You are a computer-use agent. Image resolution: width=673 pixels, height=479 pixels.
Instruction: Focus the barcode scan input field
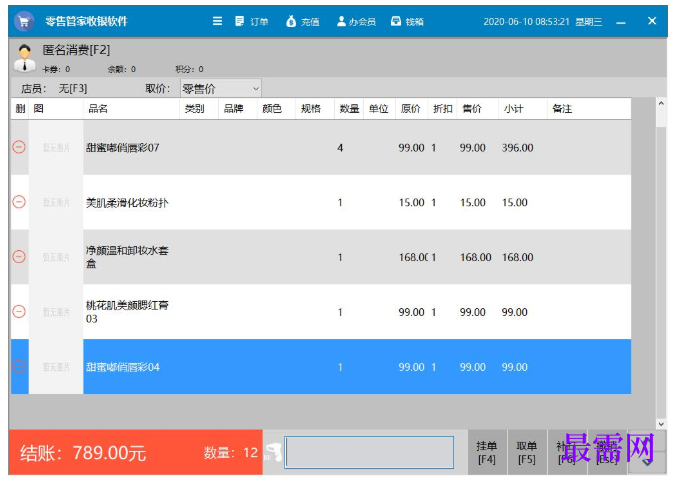tap(369, 452)
